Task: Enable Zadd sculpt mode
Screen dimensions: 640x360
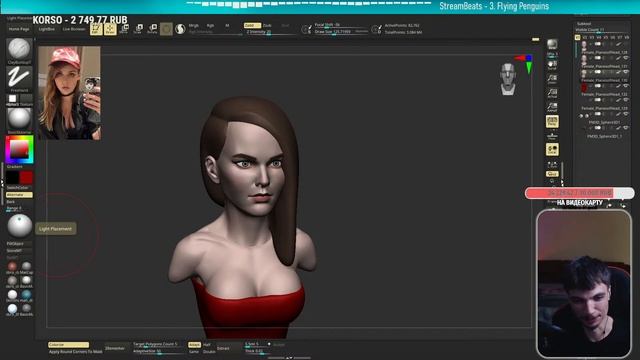Action: [x=252, y=25]
